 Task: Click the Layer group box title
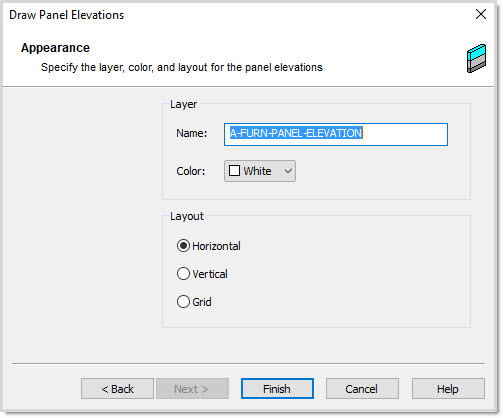click(184, 104)
